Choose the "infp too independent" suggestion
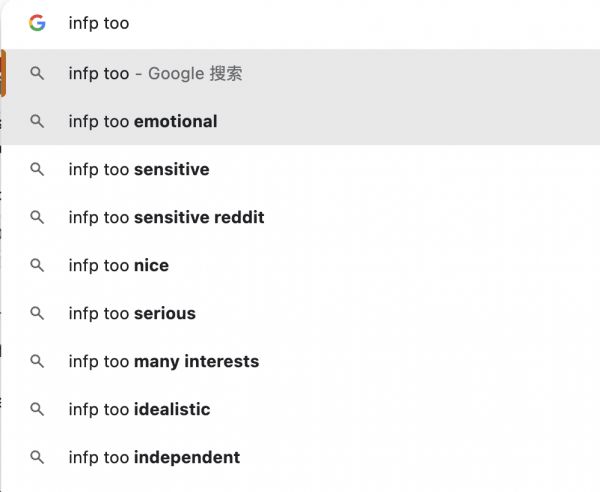Viewport: 600px width, 492px height. (154, 457)
